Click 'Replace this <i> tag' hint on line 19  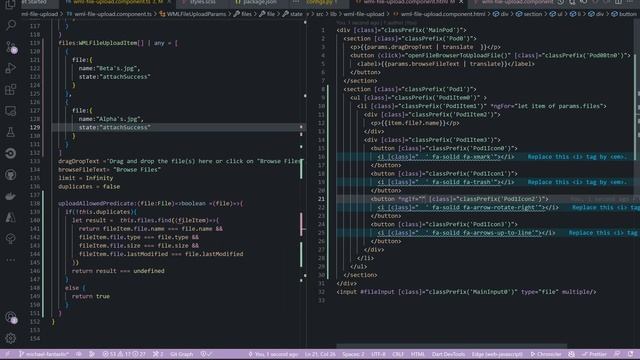tap(576, 182)
